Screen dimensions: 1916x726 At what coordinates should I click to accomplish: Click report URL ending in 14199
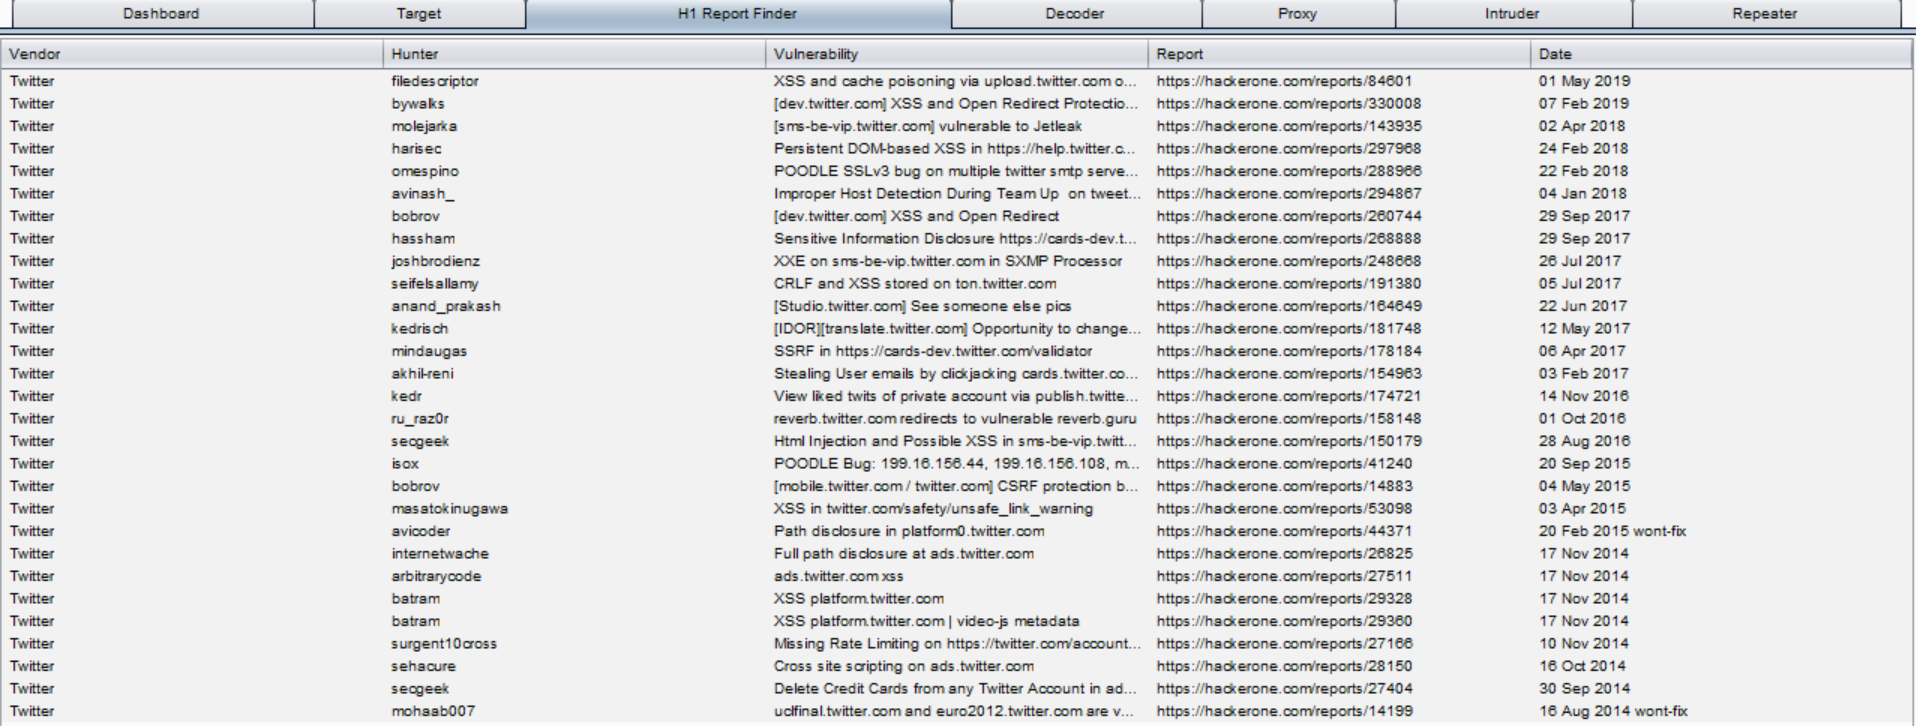(1284, 711)
